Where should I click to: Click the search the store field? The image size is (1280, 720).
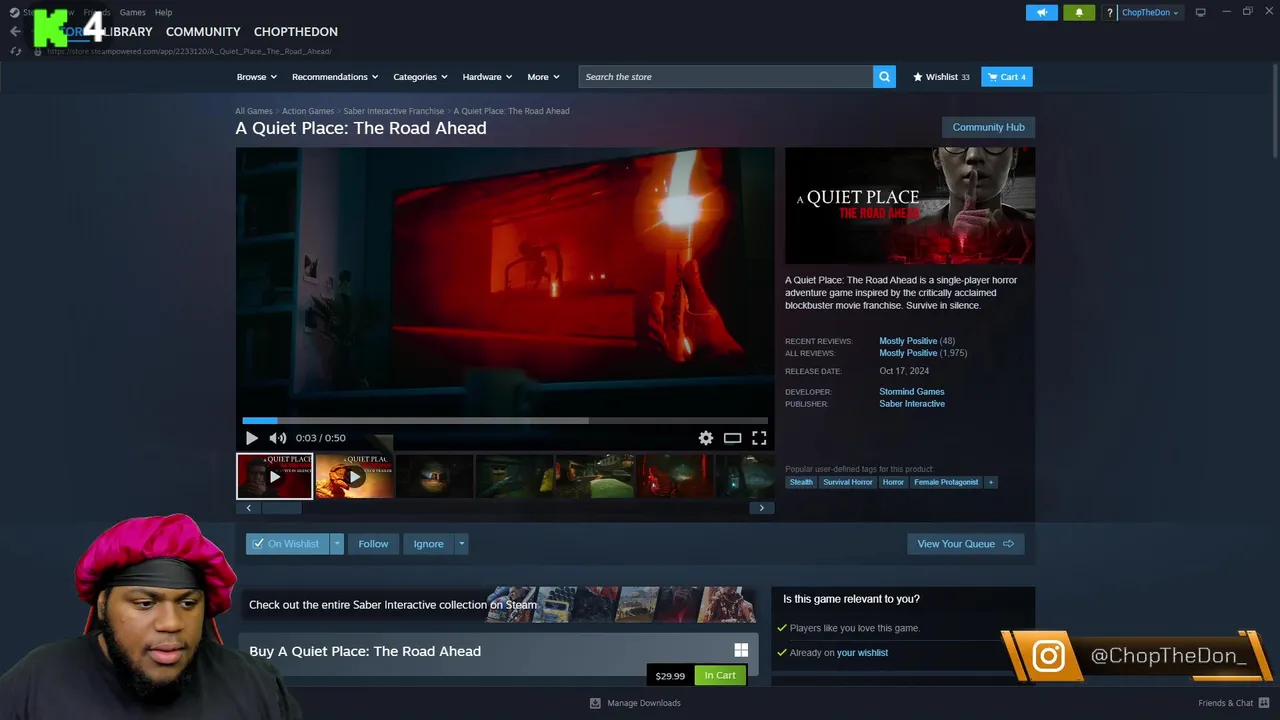pyautogui.click(x=725, y=77)
